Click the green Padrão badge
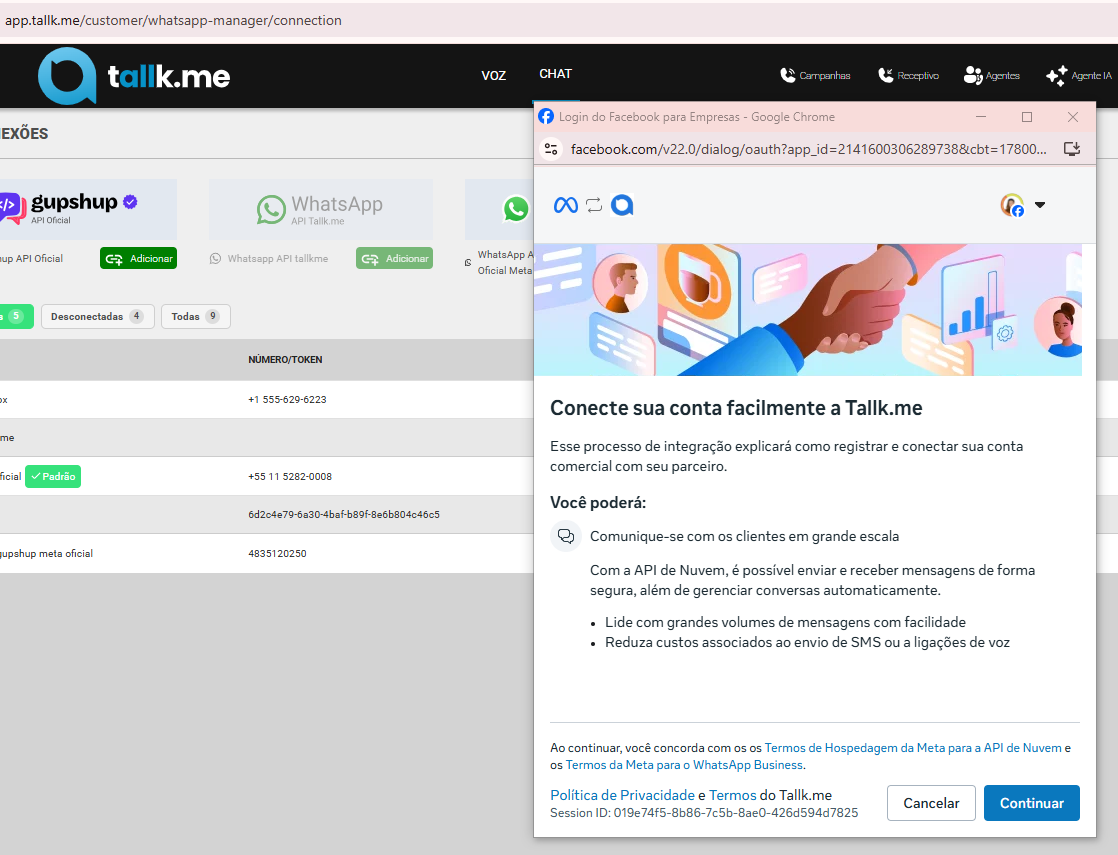This screenshot has width=1118, height=855. tap(53, 476)
